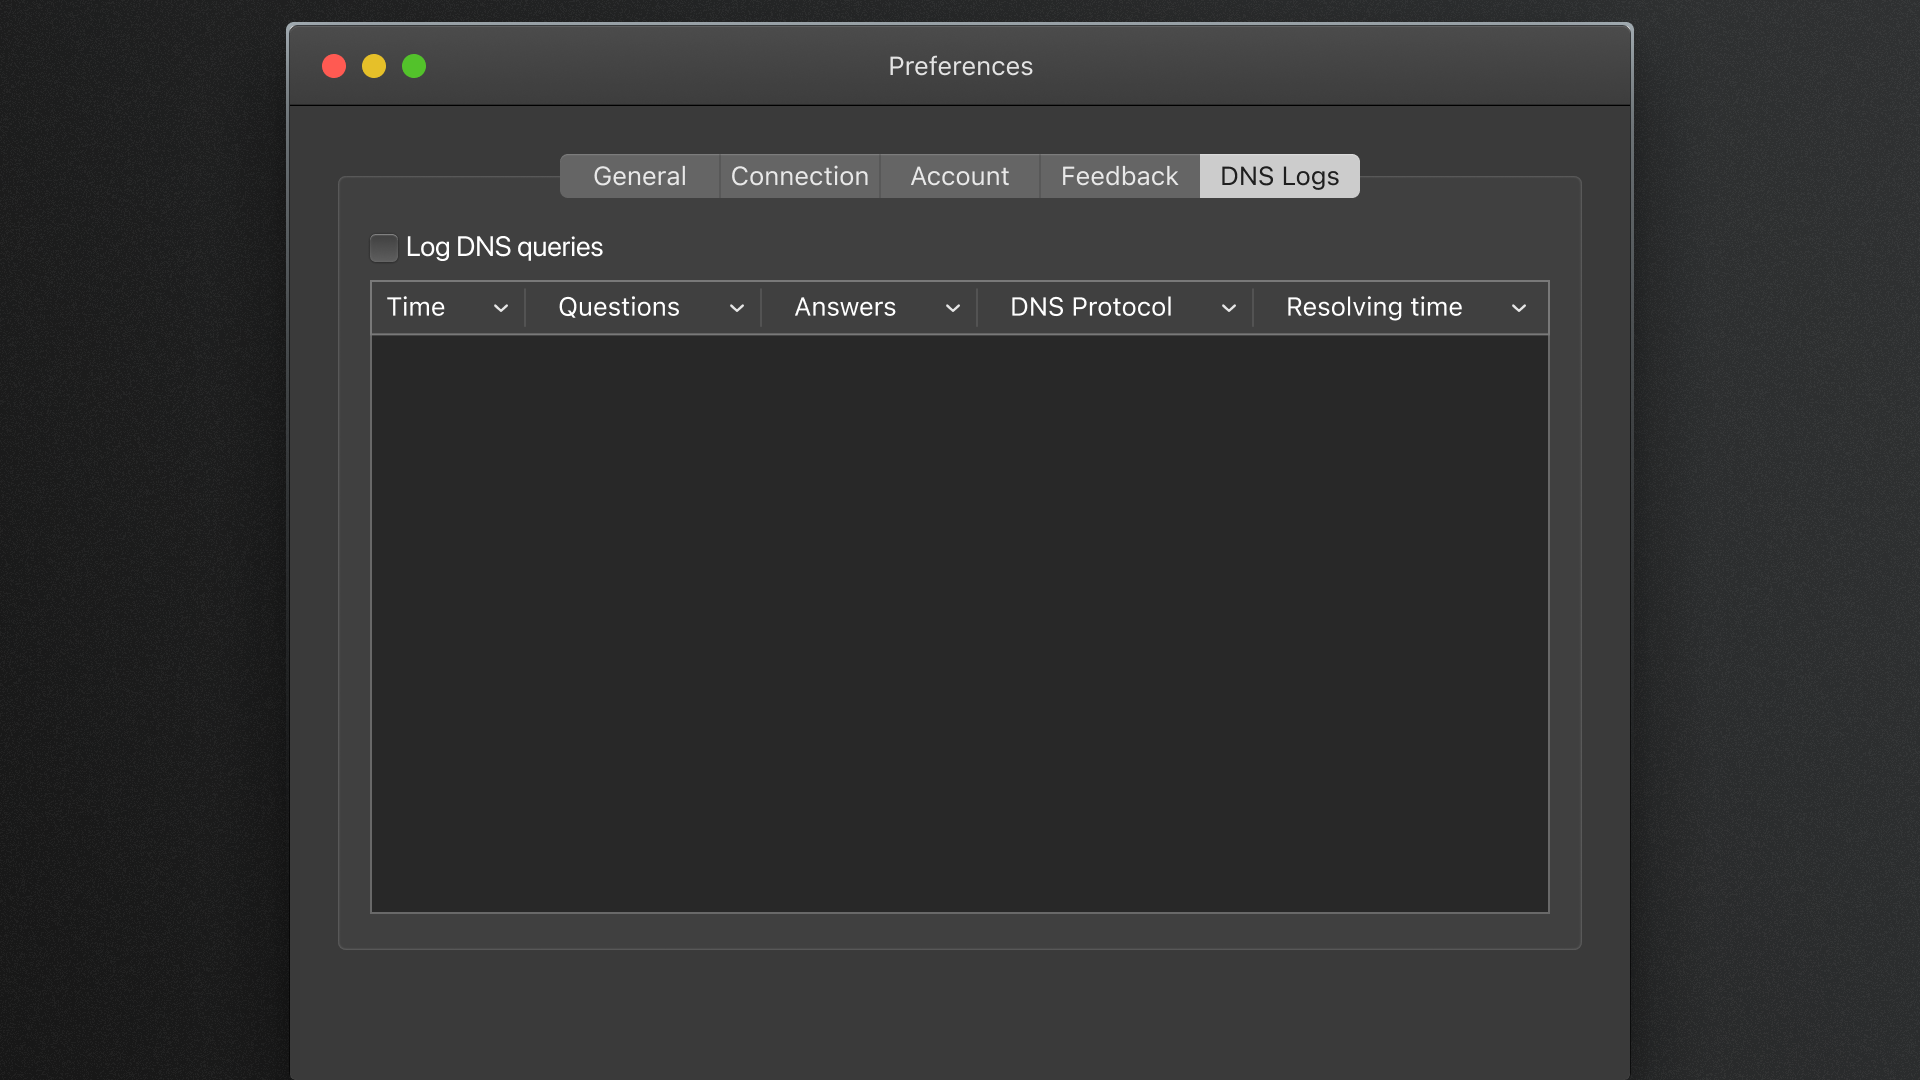Expand the Questions column chevron
Image resolution: width=1920 pixels, height=1080 pixels.
(737, 308)
